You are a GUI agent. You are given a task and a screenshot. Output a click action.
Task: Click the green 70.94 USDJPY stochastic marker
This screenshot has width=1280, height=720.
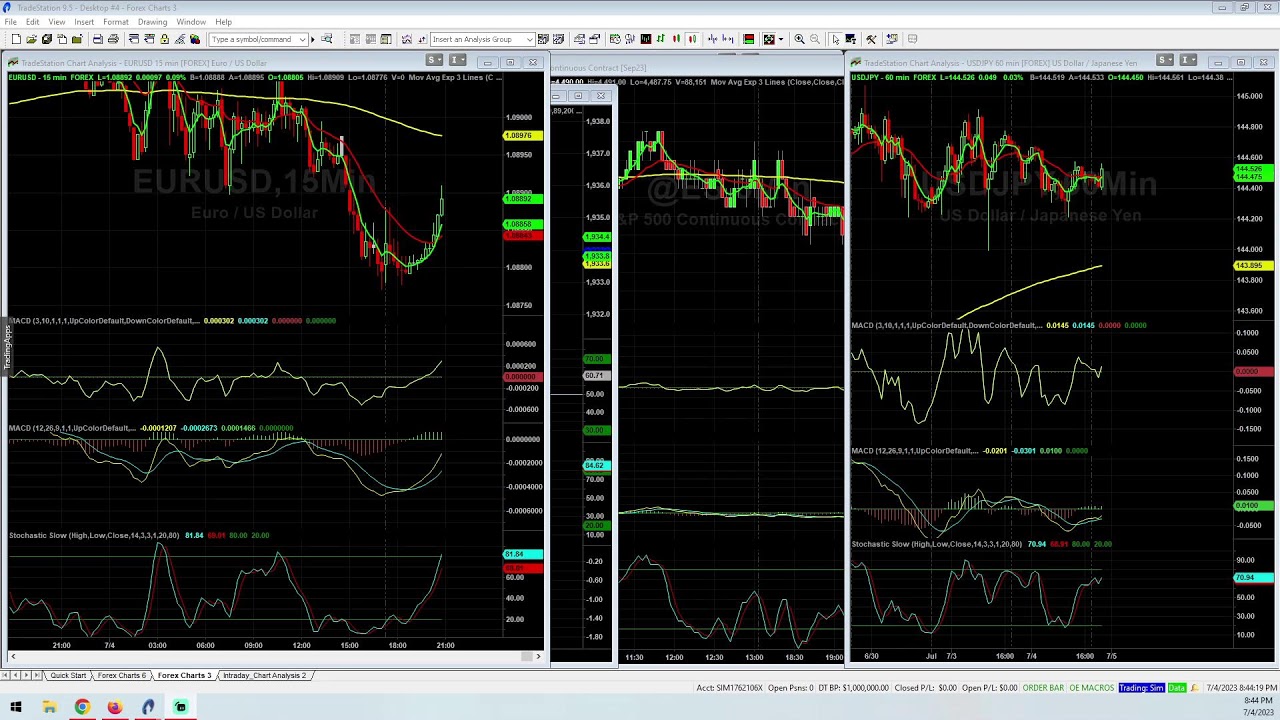coord(1253,578)
